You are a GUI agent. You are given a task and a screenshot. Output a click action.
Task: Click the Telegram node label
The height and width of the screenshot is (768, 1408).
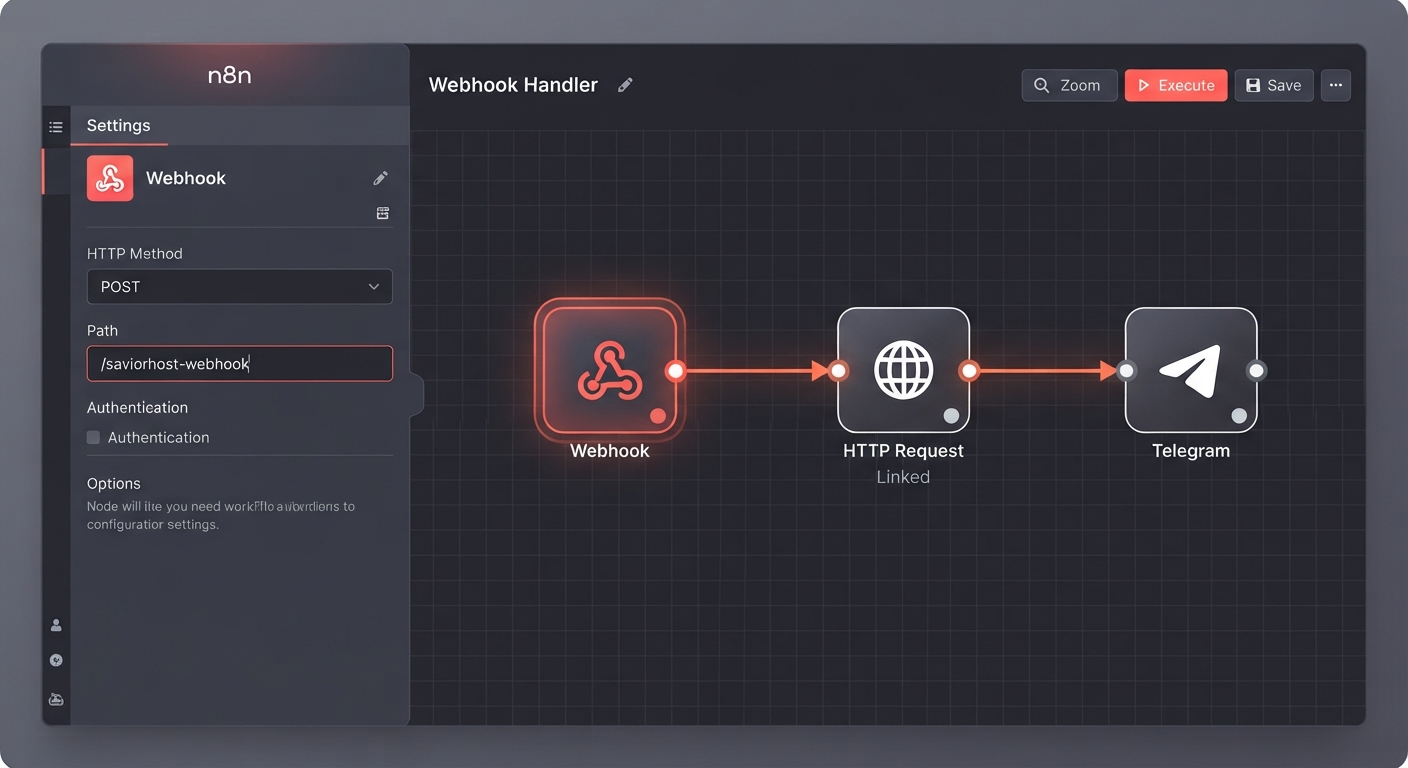click(1191, 451)
